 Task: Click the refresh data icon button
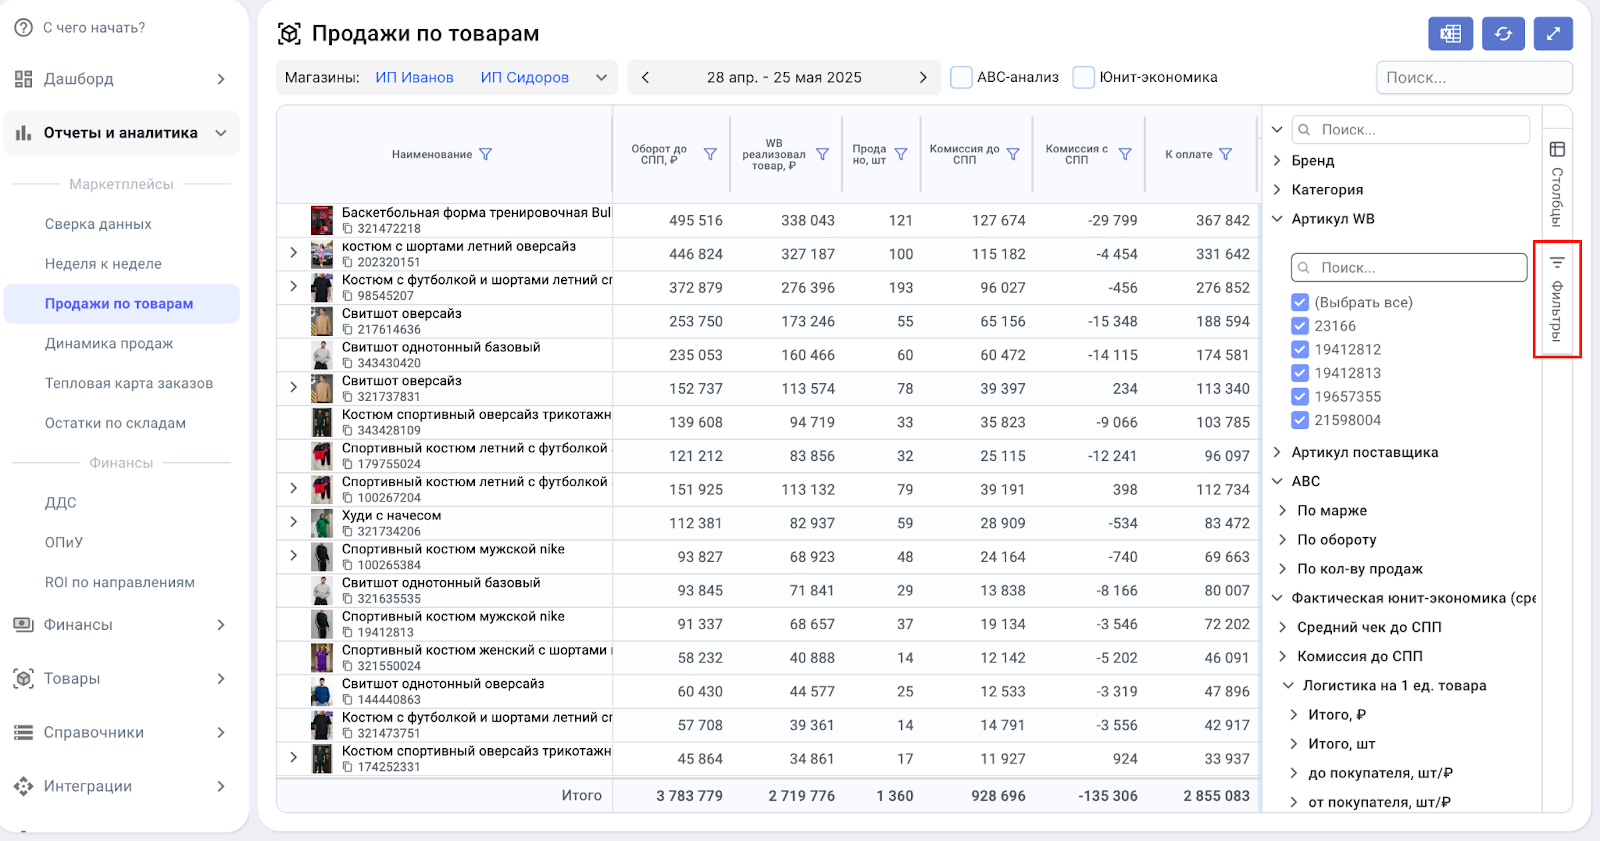pos(1503,34)
